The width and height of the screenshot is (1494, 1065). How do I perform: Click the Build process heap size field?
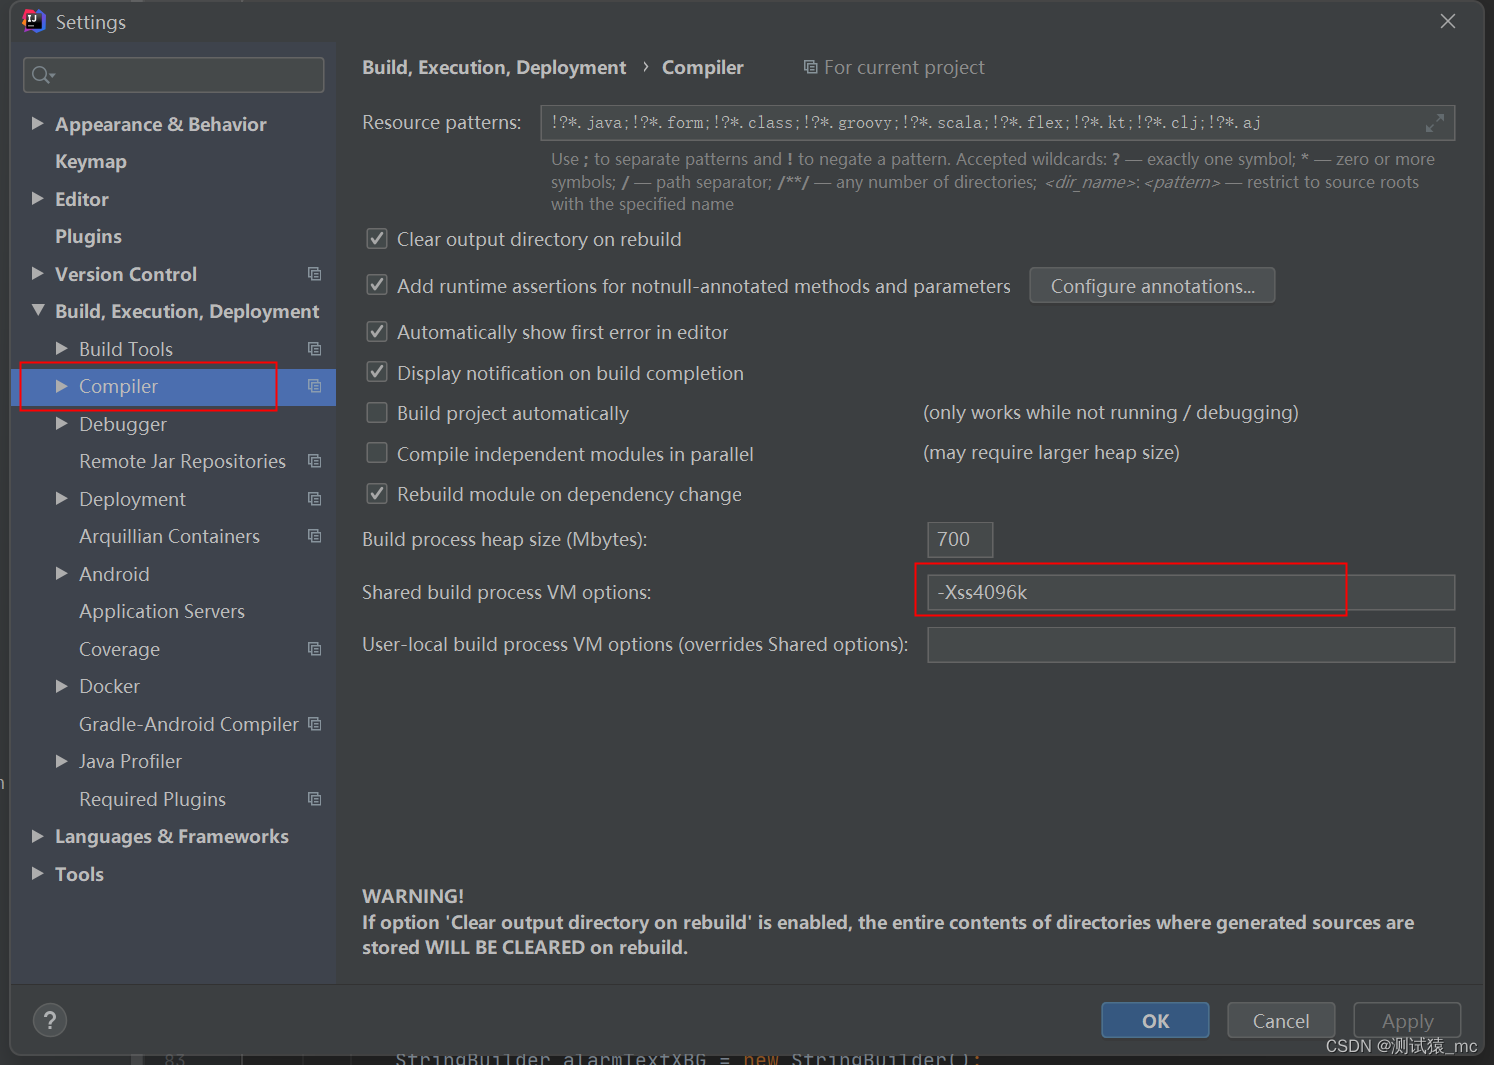coord(958,539)
